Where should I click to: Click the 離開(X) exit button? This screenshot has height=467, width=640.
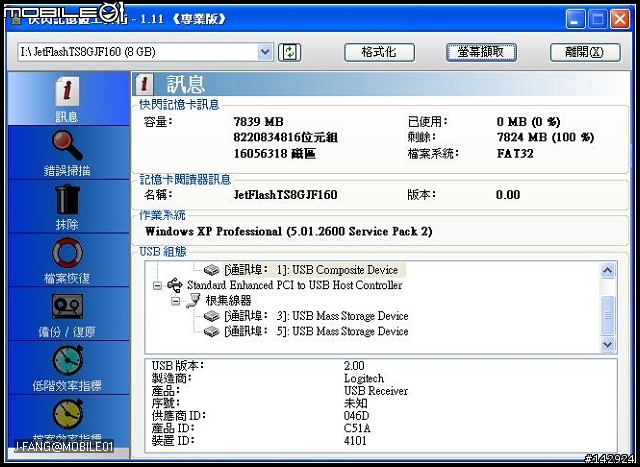point(585,52)
